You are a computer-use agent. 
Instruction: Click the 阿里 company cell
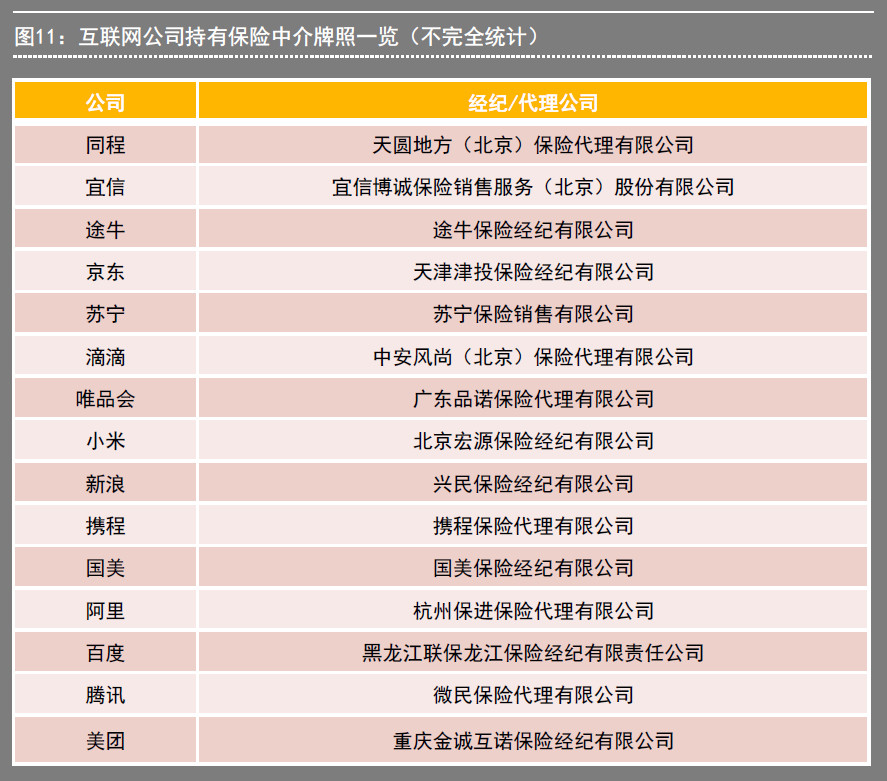click(x=105, y=610)
